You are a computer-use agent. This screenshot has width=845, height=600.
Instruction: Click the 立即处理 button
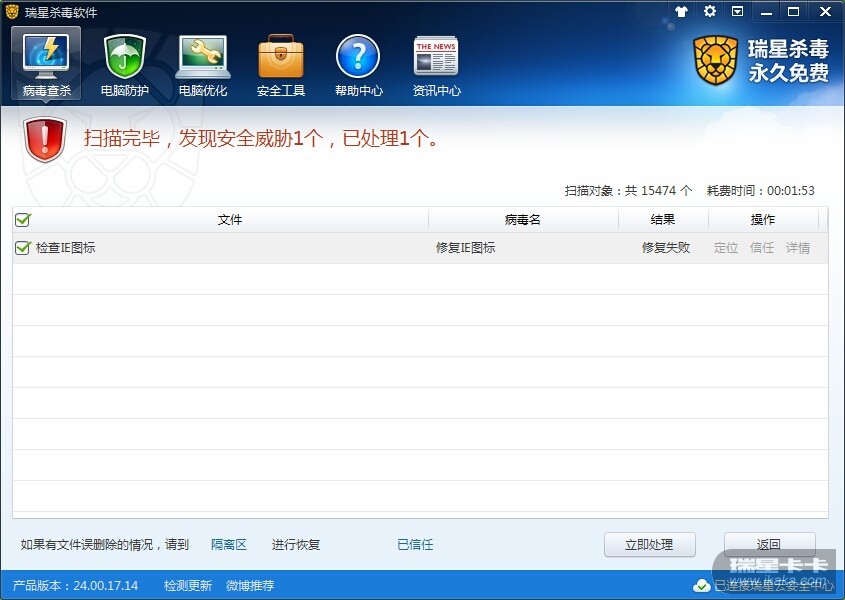click(x=649, y=544)
